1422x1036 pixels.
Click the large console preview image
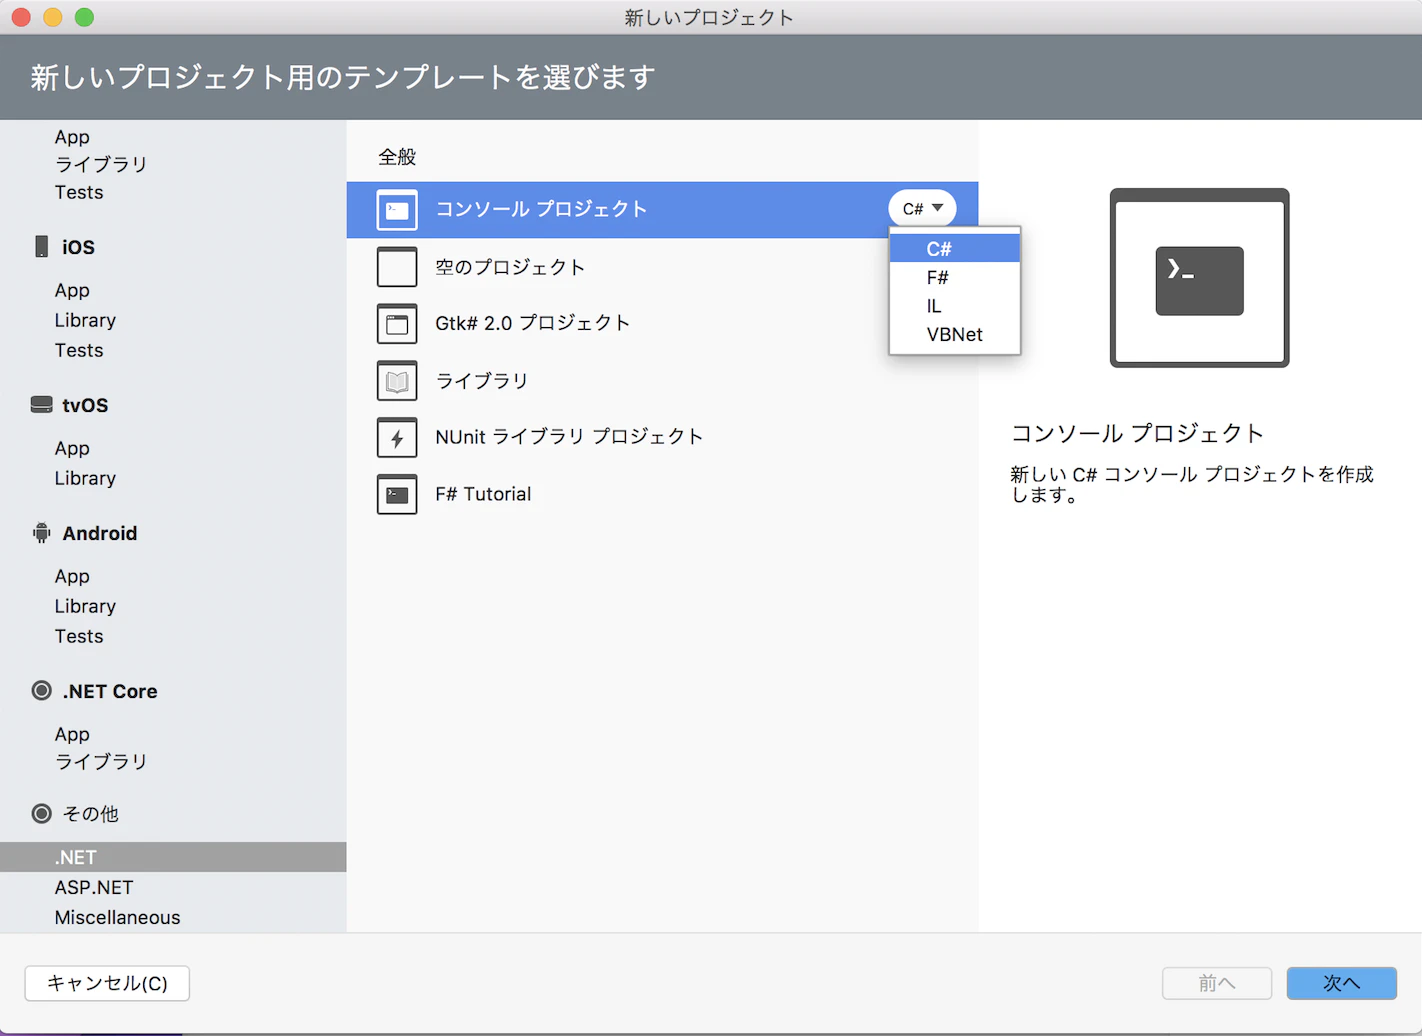click(1199, 278)
